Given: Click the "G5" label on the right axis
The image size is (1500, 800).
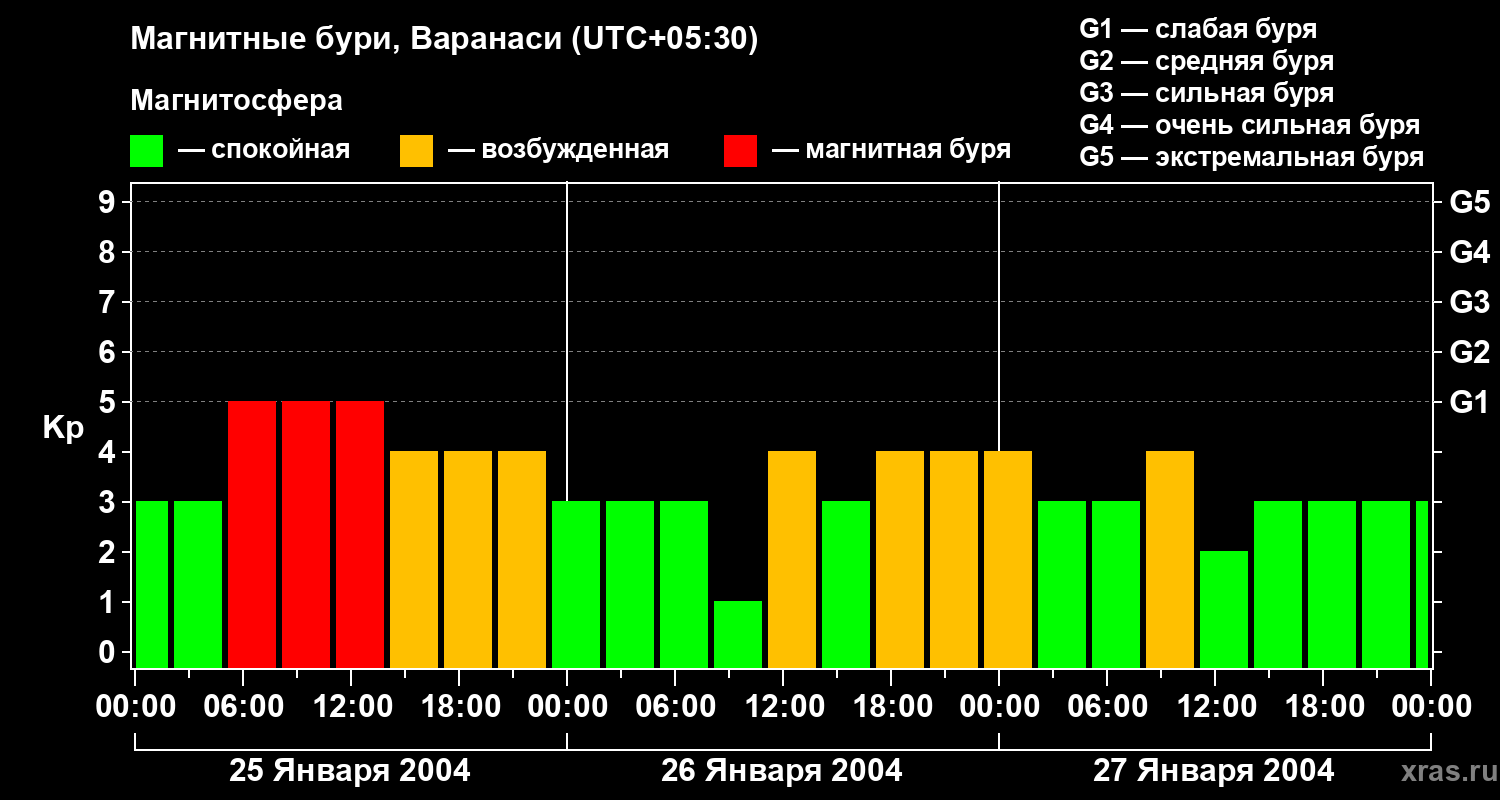Looking at the screenshot, I should (1469, 202).
